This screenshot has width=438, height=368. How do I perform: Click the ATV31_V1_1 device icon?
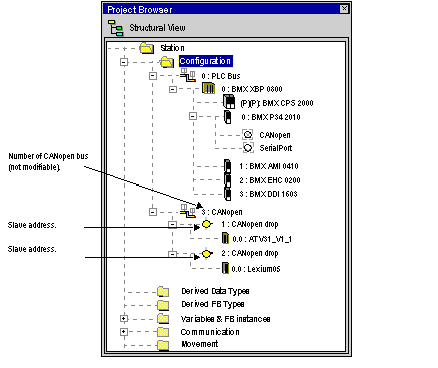pos(226,238)
